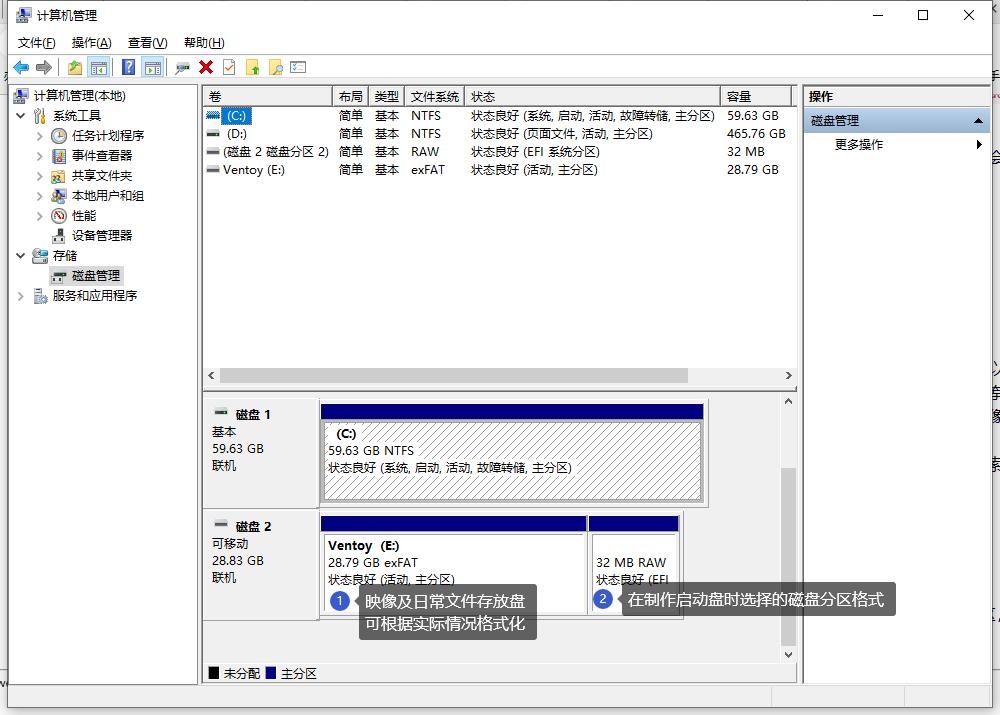Click the blue Back arrow in toolbar
Screen dimensions: 1000x715
[x=21, y=67]
